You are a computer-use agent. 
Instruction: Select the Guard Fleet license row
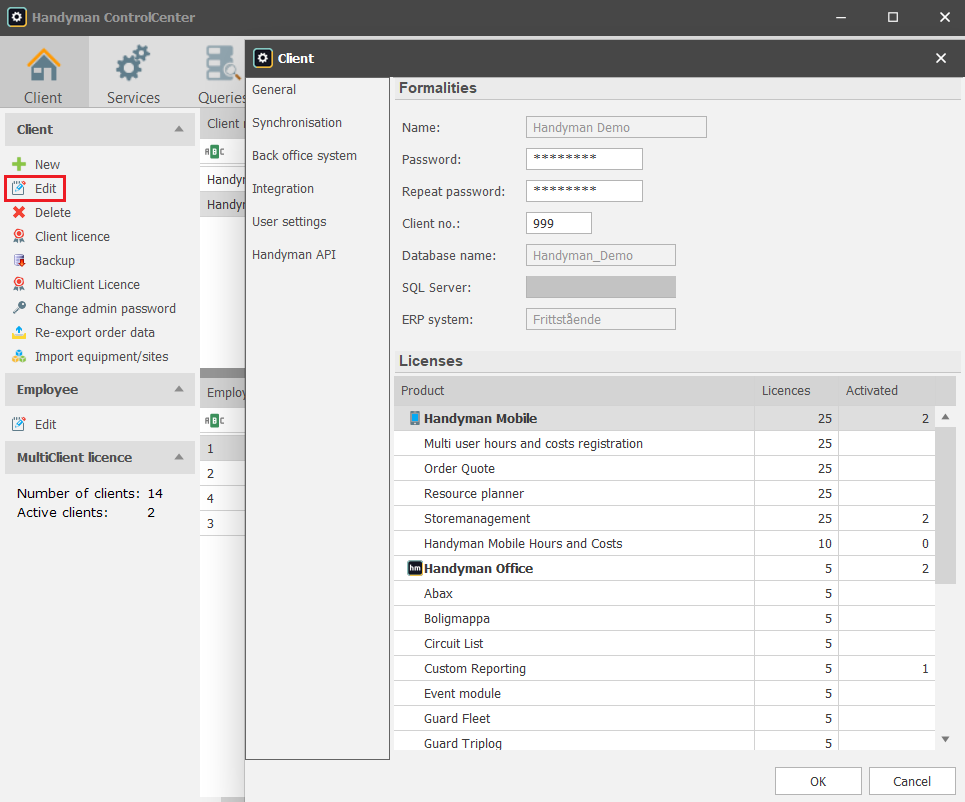coord(665,718)
